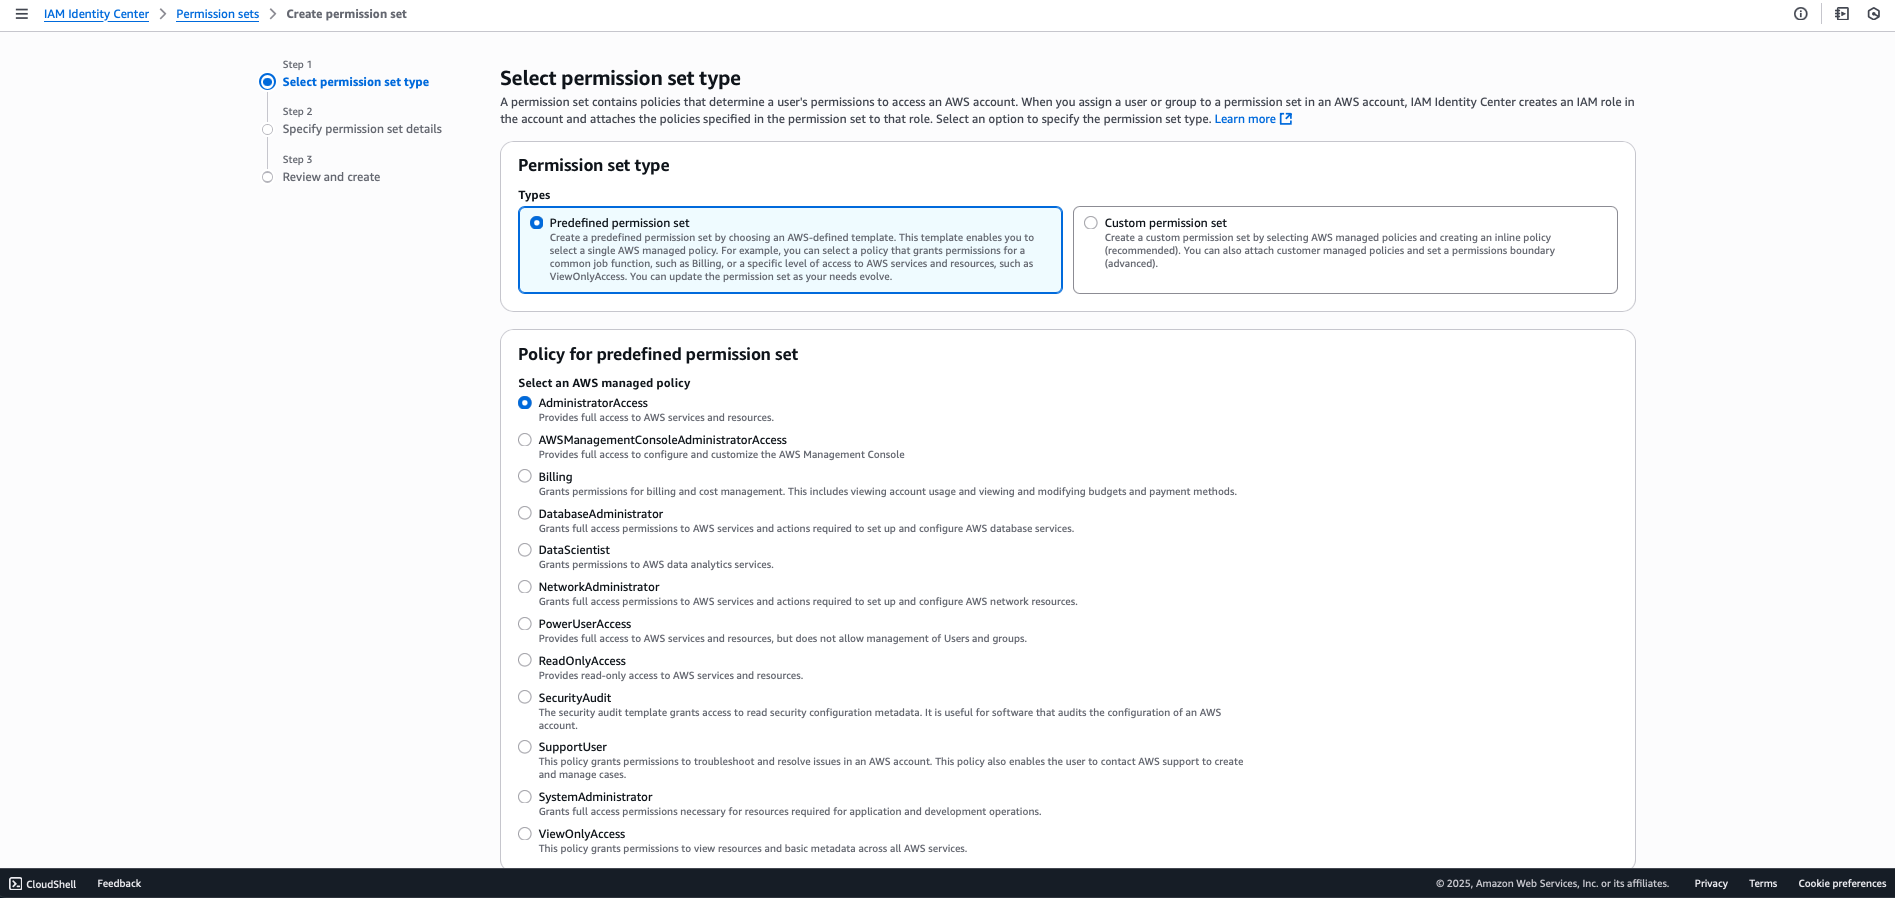The image size is (1895, 898).
Task: Navigate to Permission sets breadcrumb
Action: pos(217,14)
